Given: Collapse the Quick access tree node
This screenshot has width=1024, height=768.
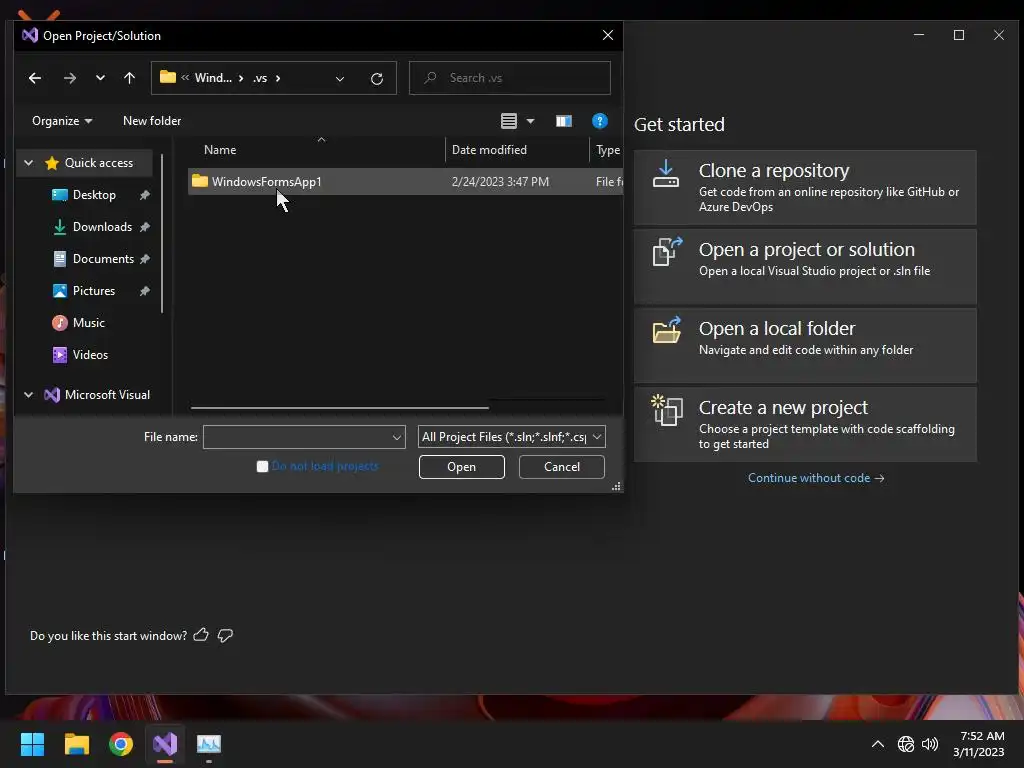Looking at the screenshot, I should [x=29, y=163].
